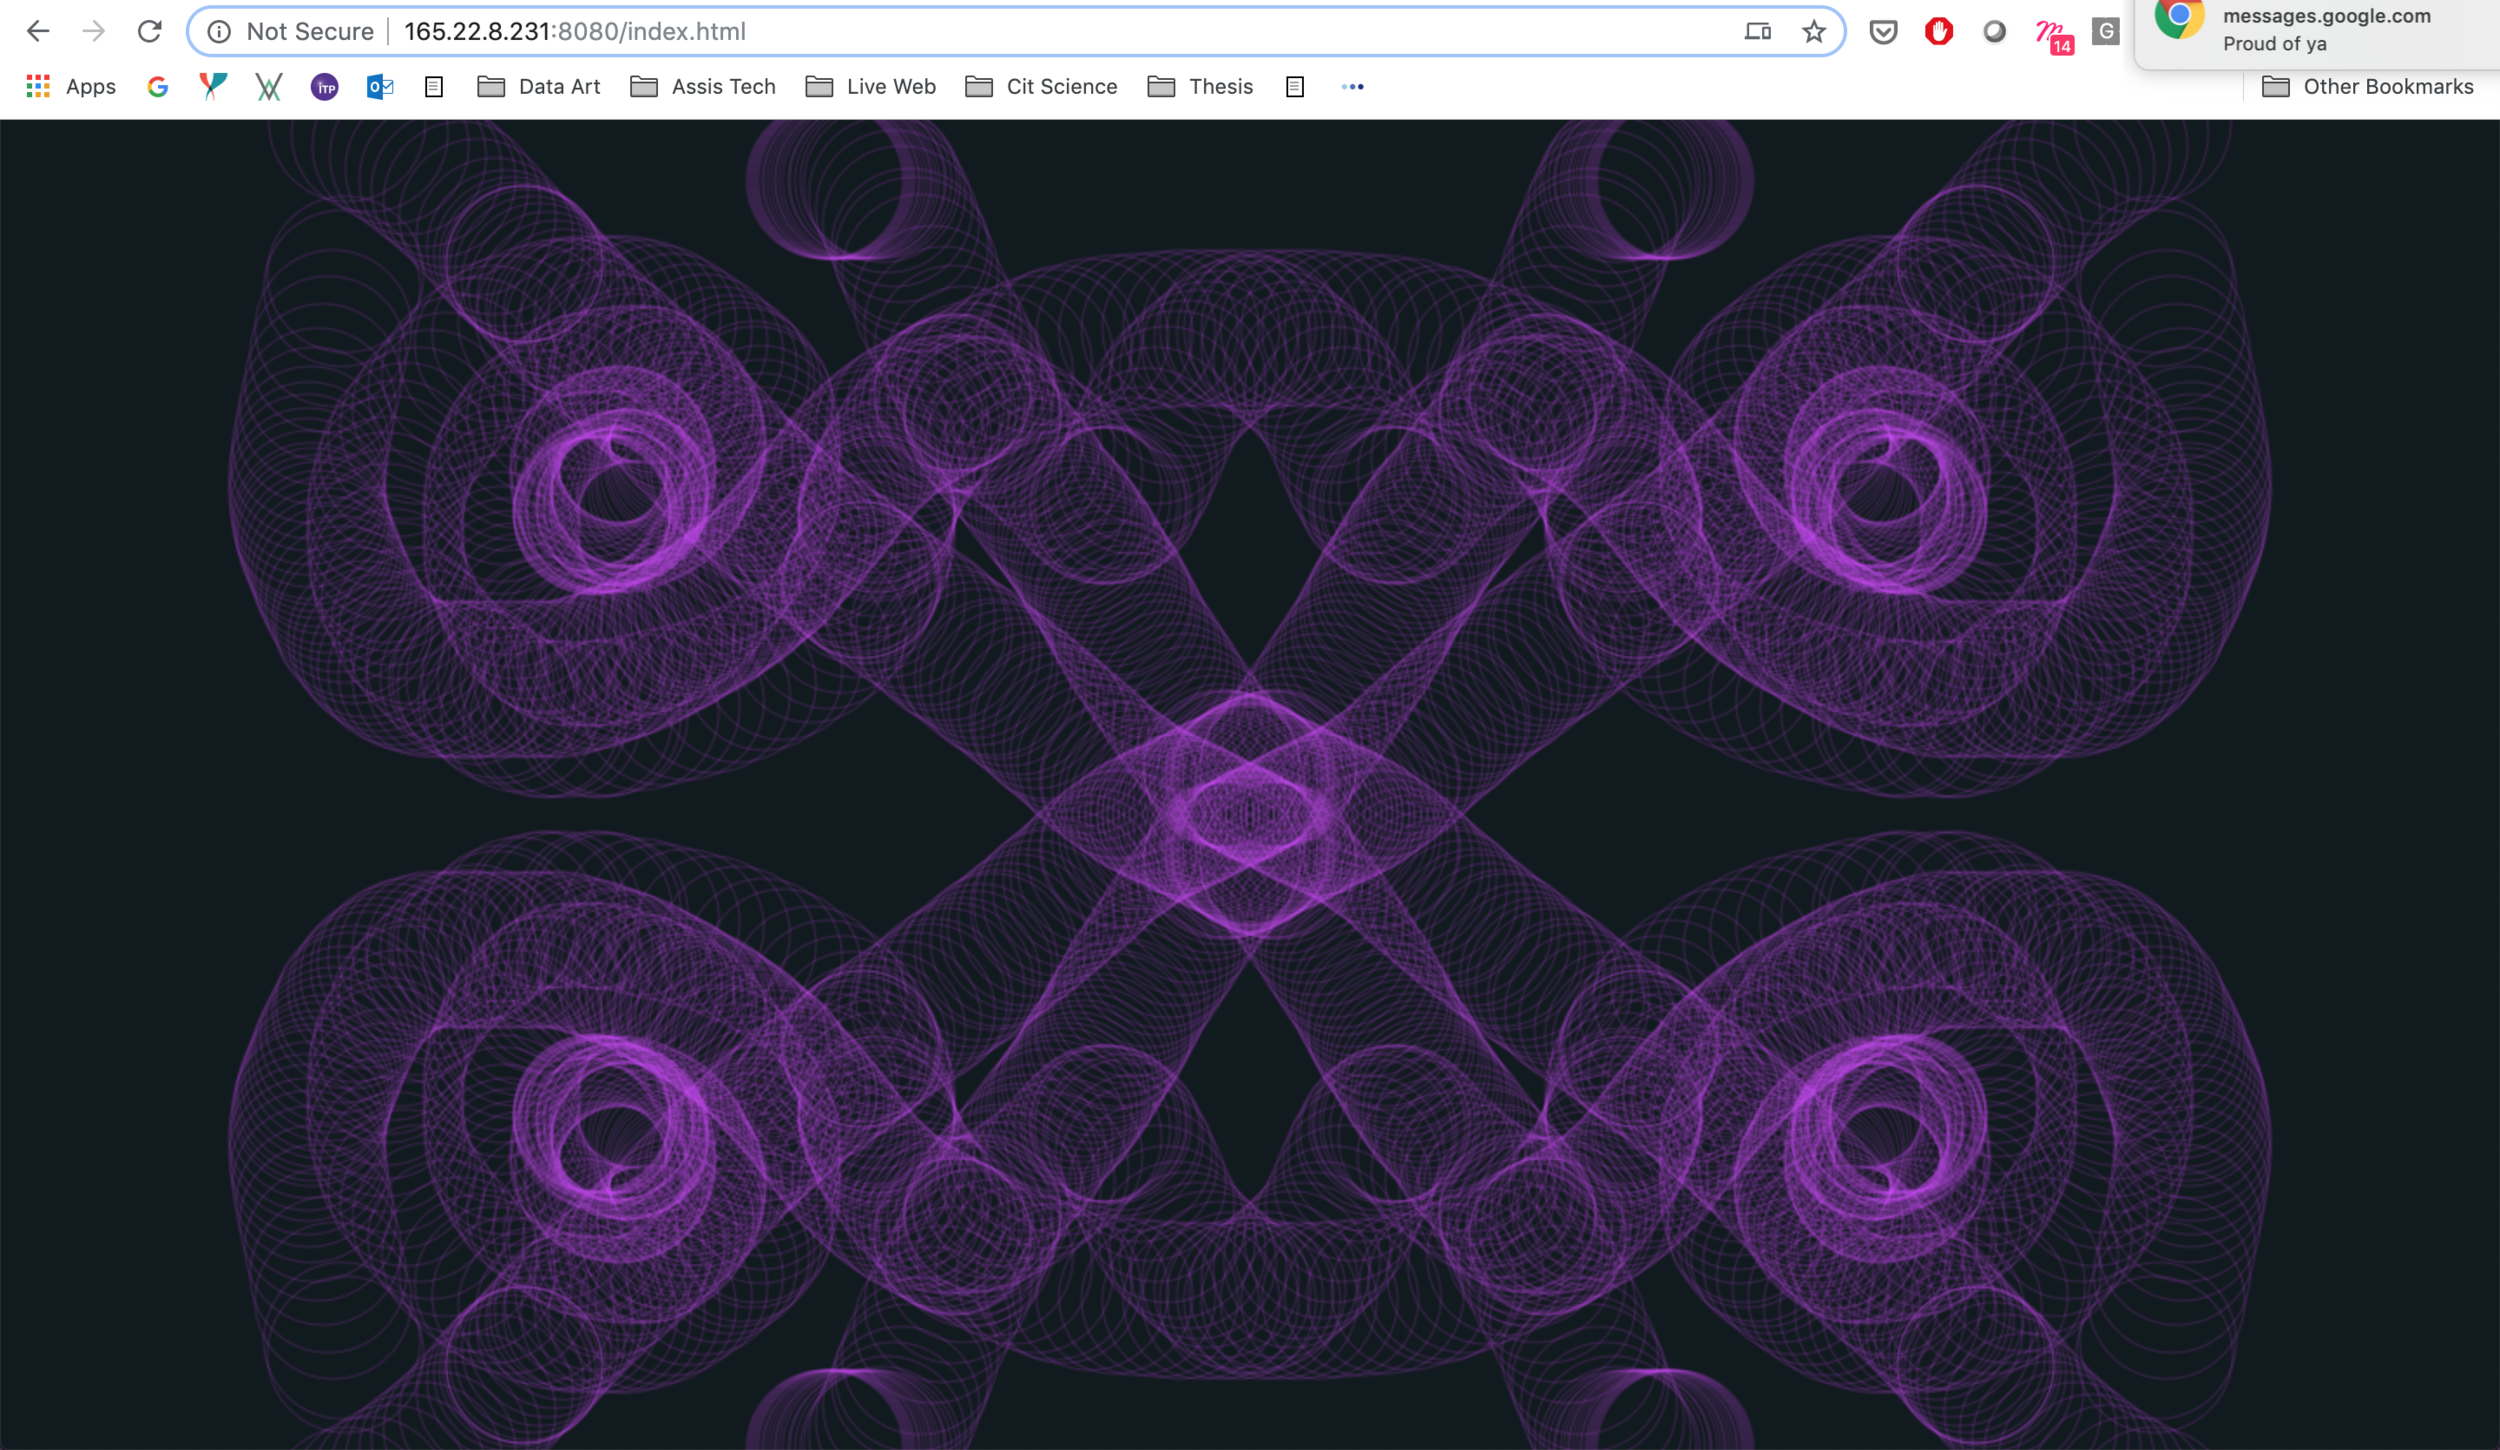Click the messages.google.com notification

[2320, 30]
